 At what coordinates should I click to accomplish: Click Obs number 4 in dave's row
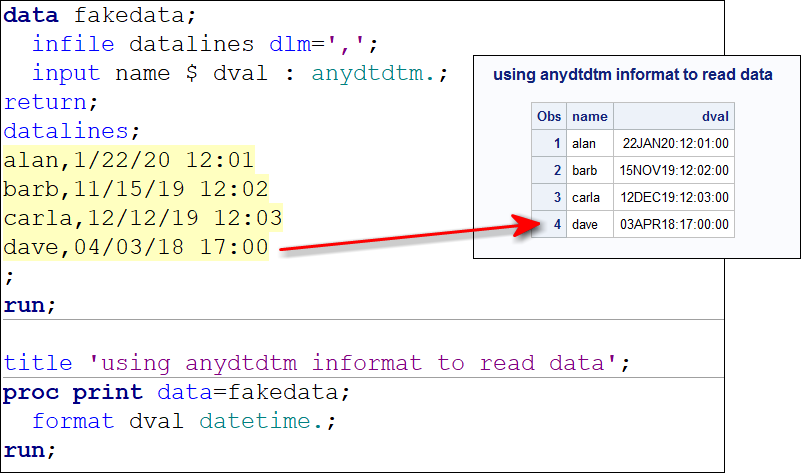pyautogui.click(x=549, y=224)
